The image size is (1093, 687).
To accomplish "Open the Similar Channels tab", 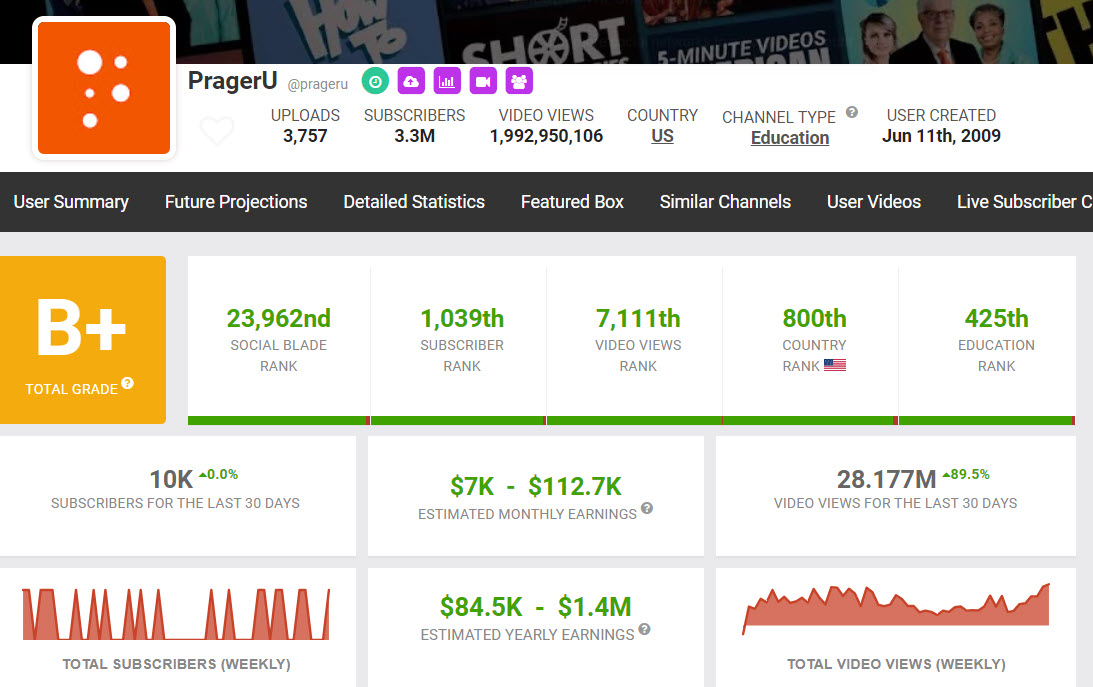I will 725,202.
